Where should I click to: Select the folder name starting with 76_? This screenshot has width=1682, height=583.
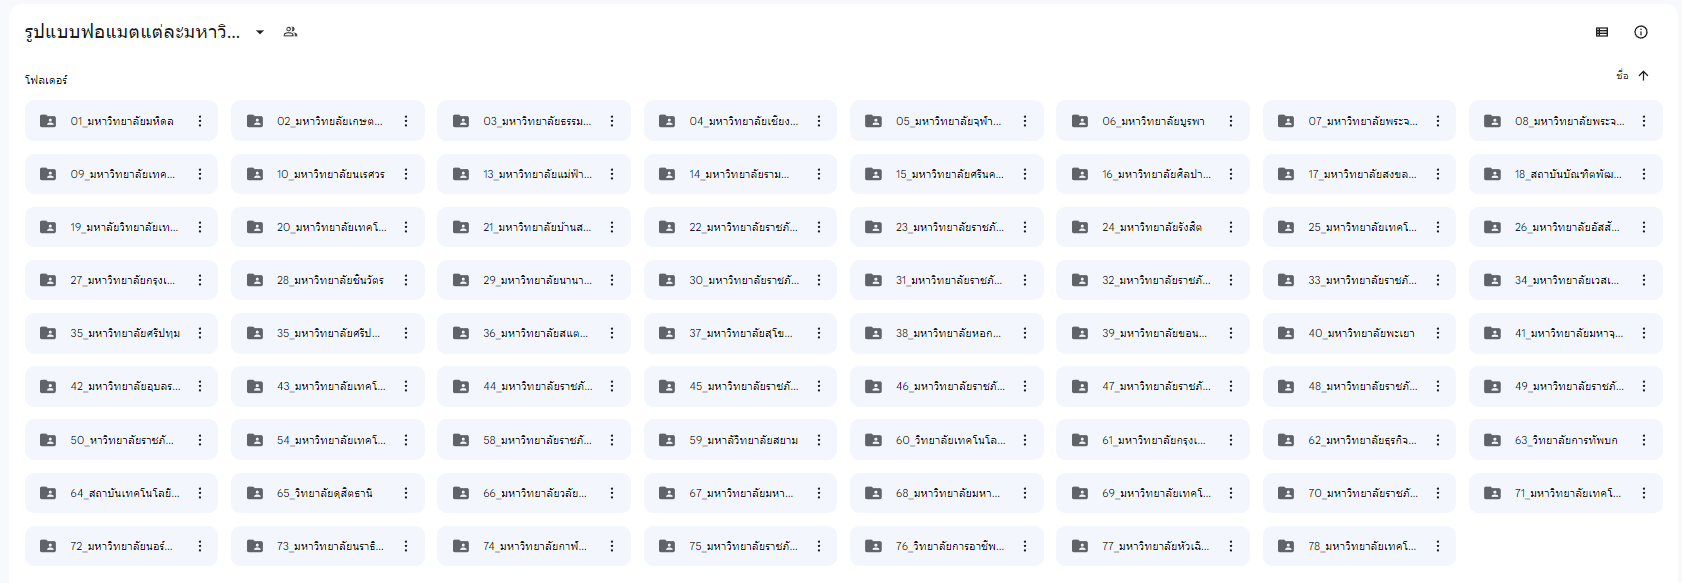click(950, 546)
